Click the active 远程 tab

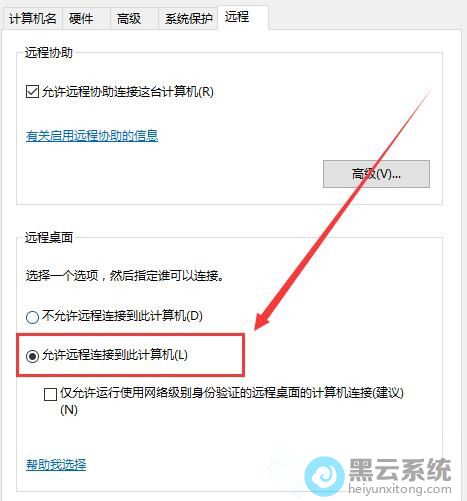click(x=237, y=17)
